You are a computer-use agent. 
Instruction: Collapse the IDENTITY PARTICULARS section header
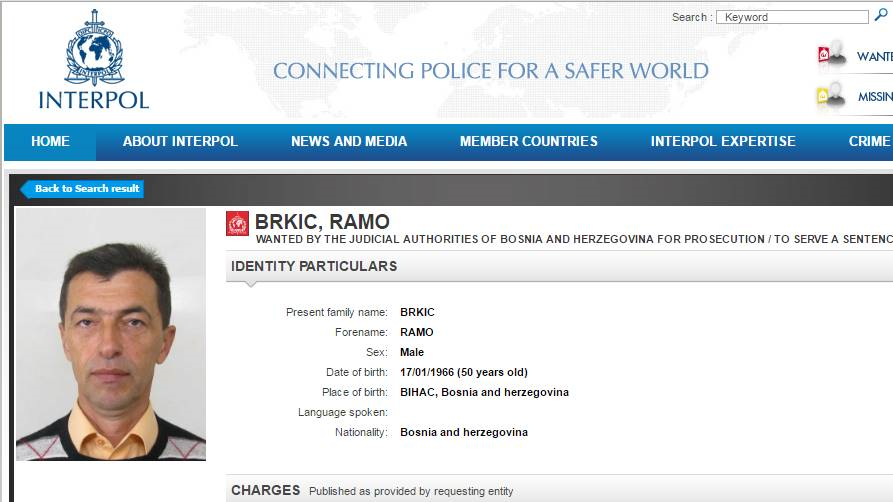(314, 266)
